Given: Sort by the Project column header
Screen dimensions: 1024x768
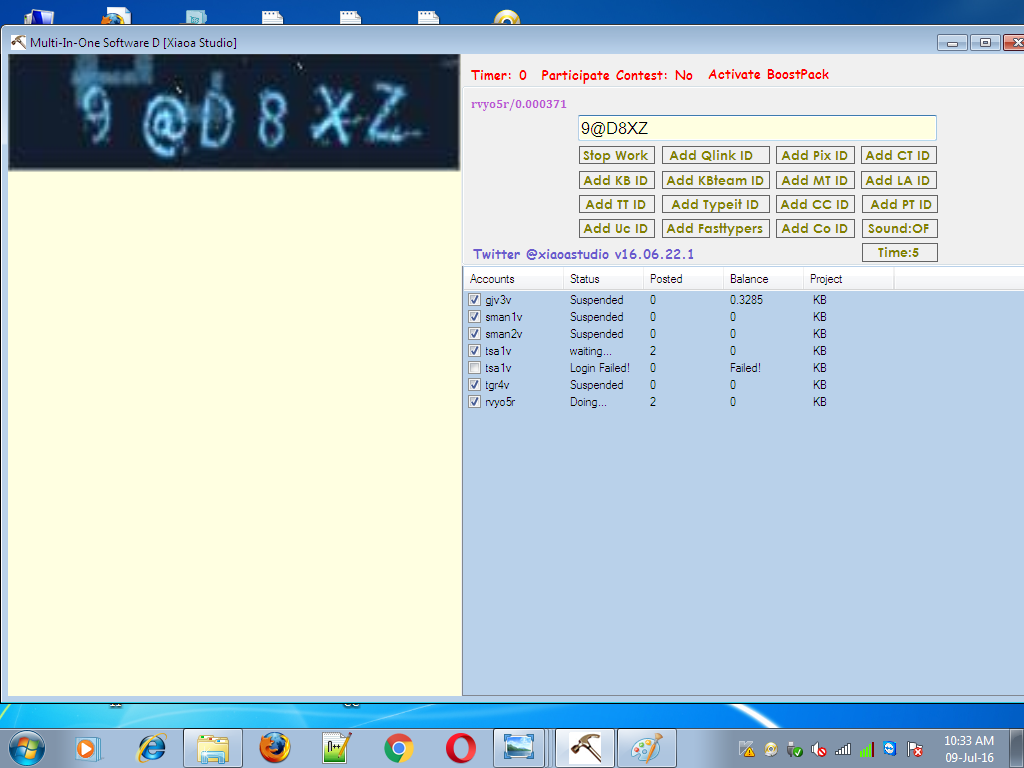Looking at the screenshot, I should [848, 279].
